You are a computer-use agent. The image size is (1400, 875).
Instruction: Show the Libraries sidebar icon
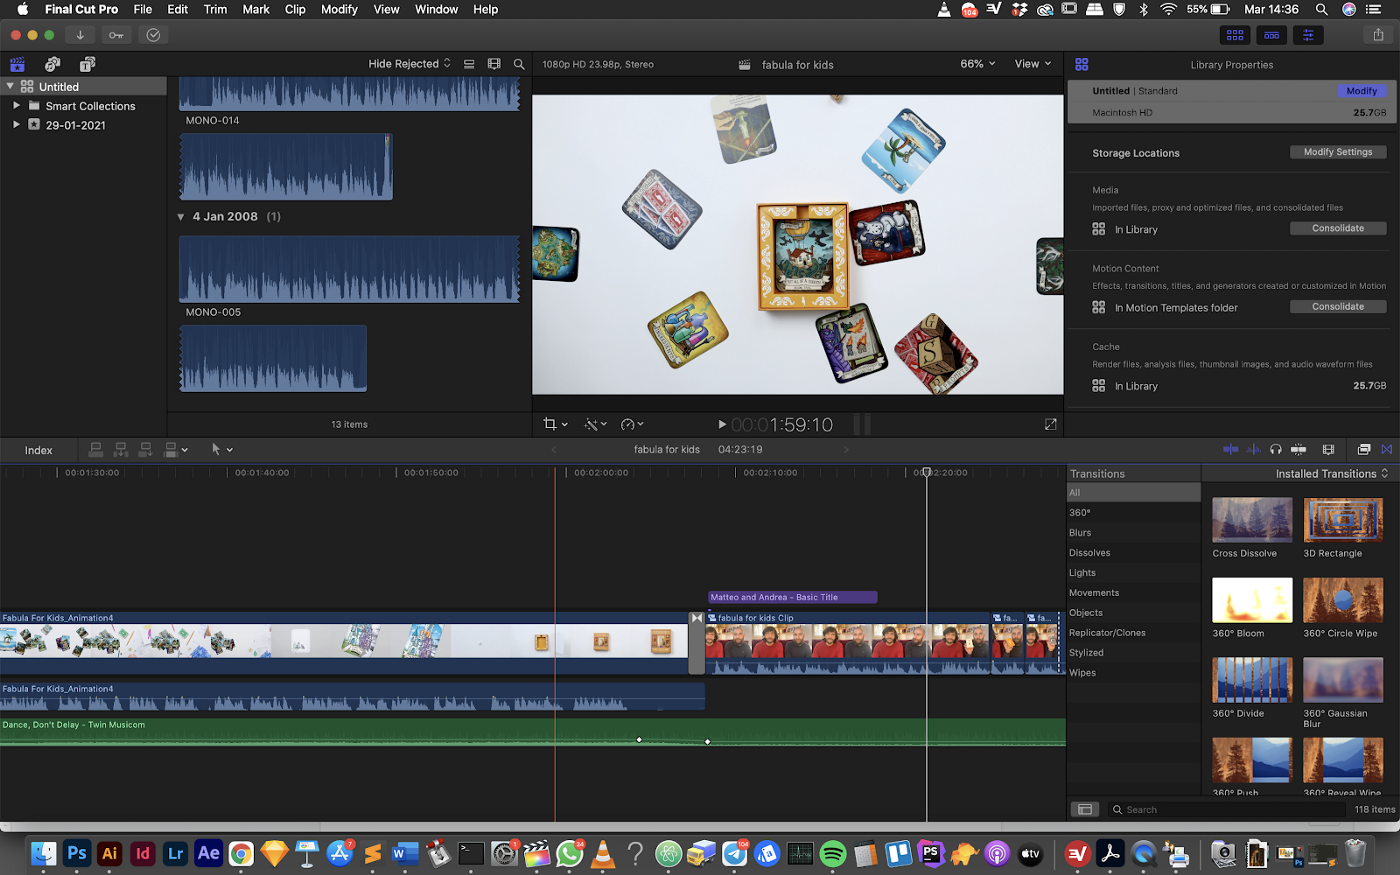click(x=17, y=64)
